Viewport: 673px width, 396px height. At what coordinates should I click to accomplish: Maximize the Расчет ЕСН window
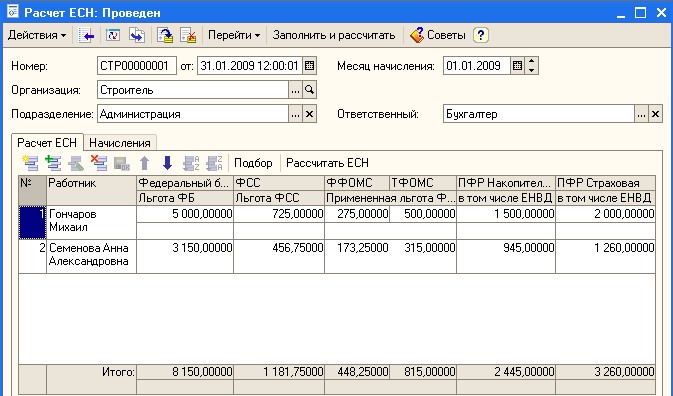click(640, 12)
